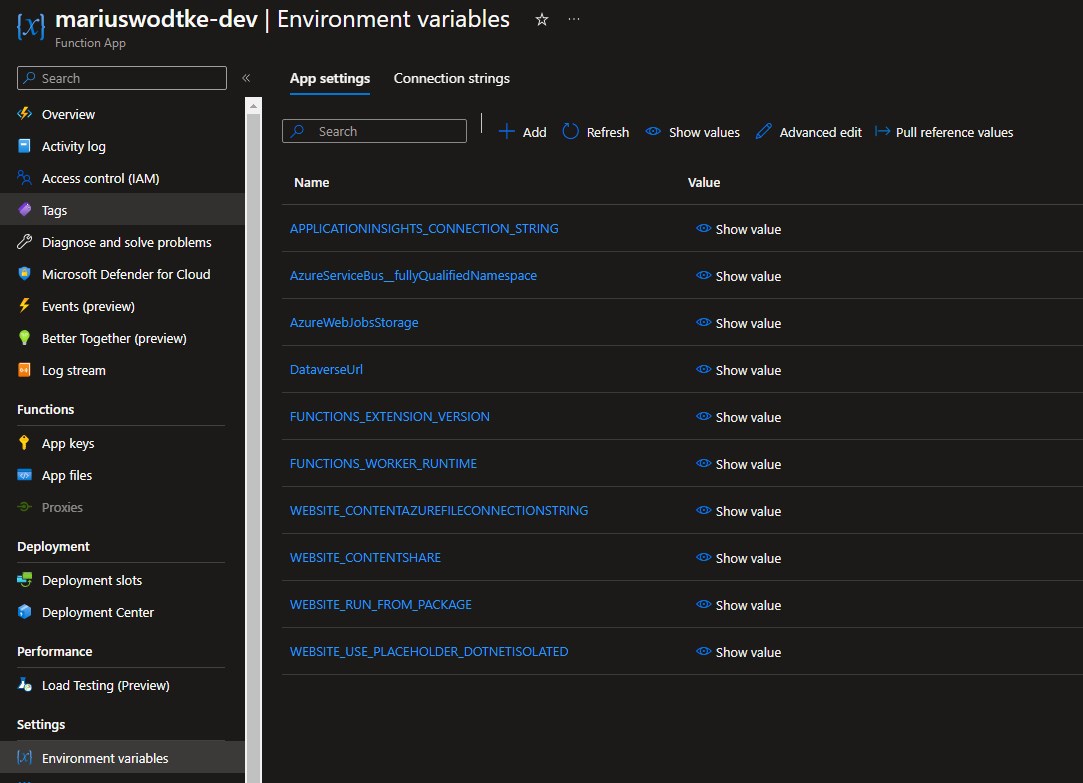The width and height of the screenshot is (1083, 783).
Task: Open AzureServiceBus__fullyQualifiedNamespace setting link
Action: pos(413,275)
